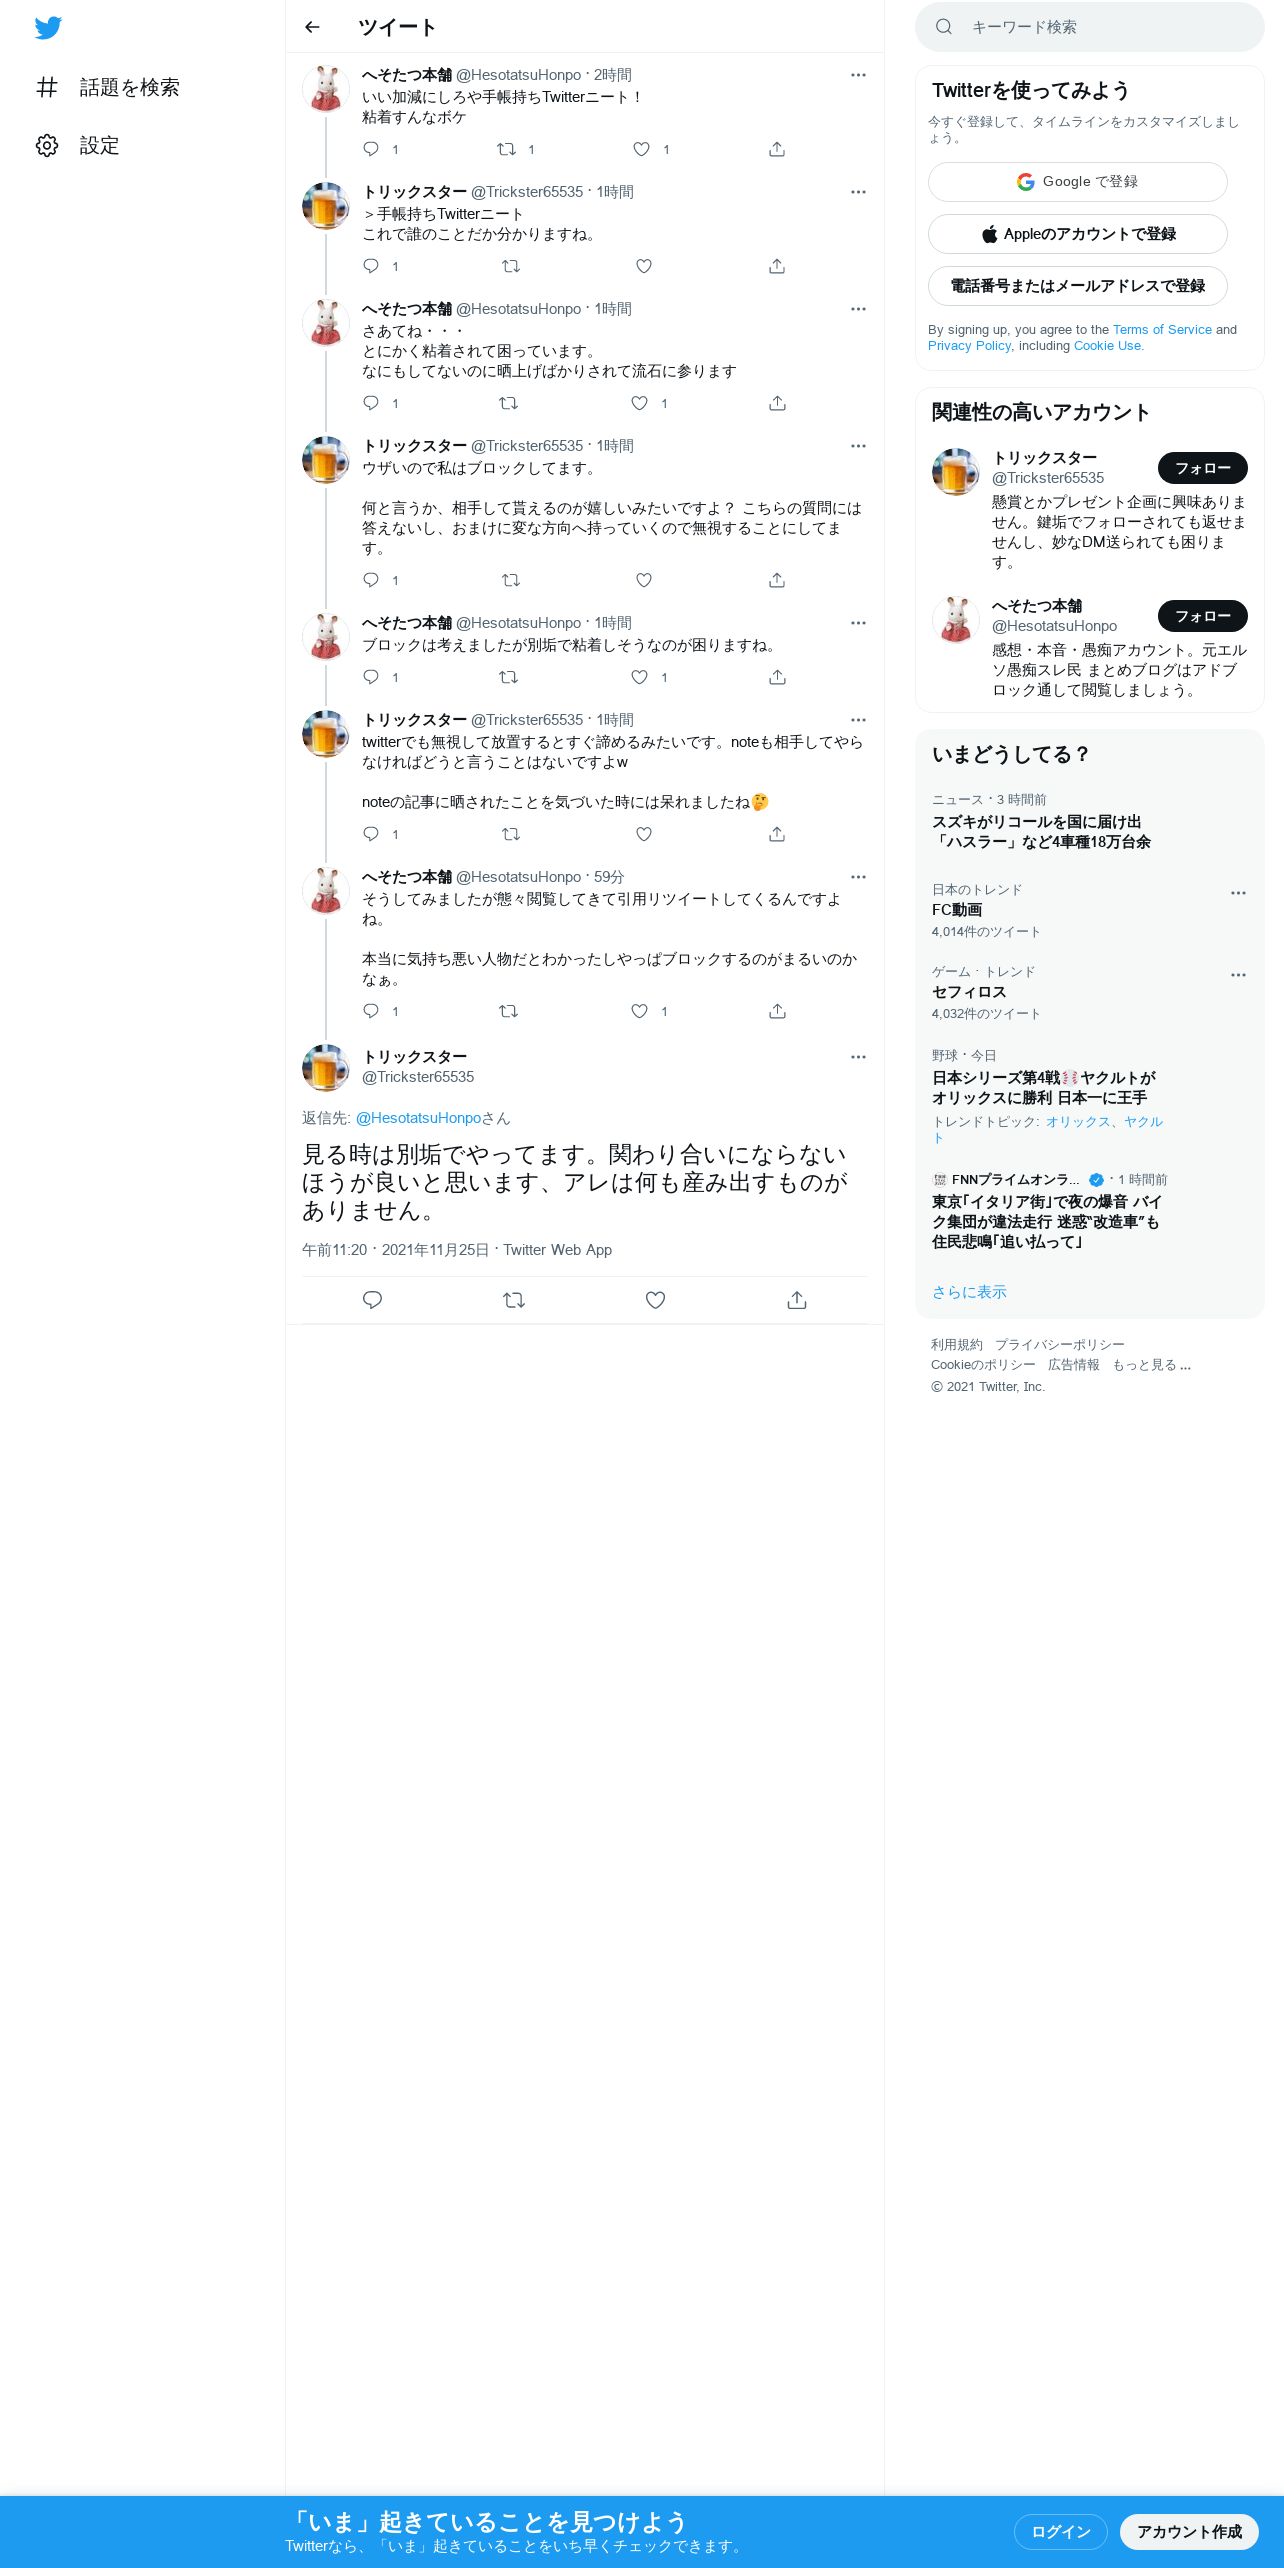1284x2568 pixels.
Task: Open more options for セフィロス trend
Action: click(1238, 975)
